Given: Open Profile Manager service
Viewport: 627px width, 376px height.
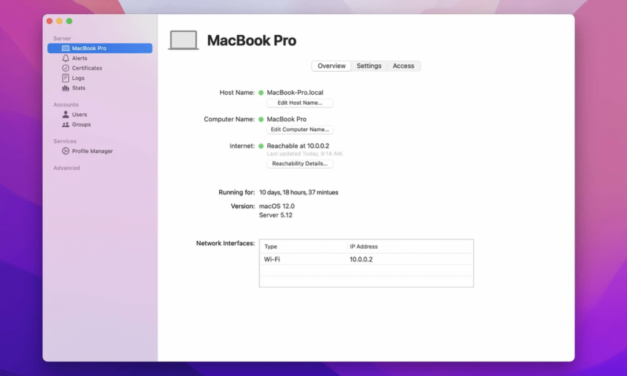Looking at the screenshot, I should click(92, 151).
